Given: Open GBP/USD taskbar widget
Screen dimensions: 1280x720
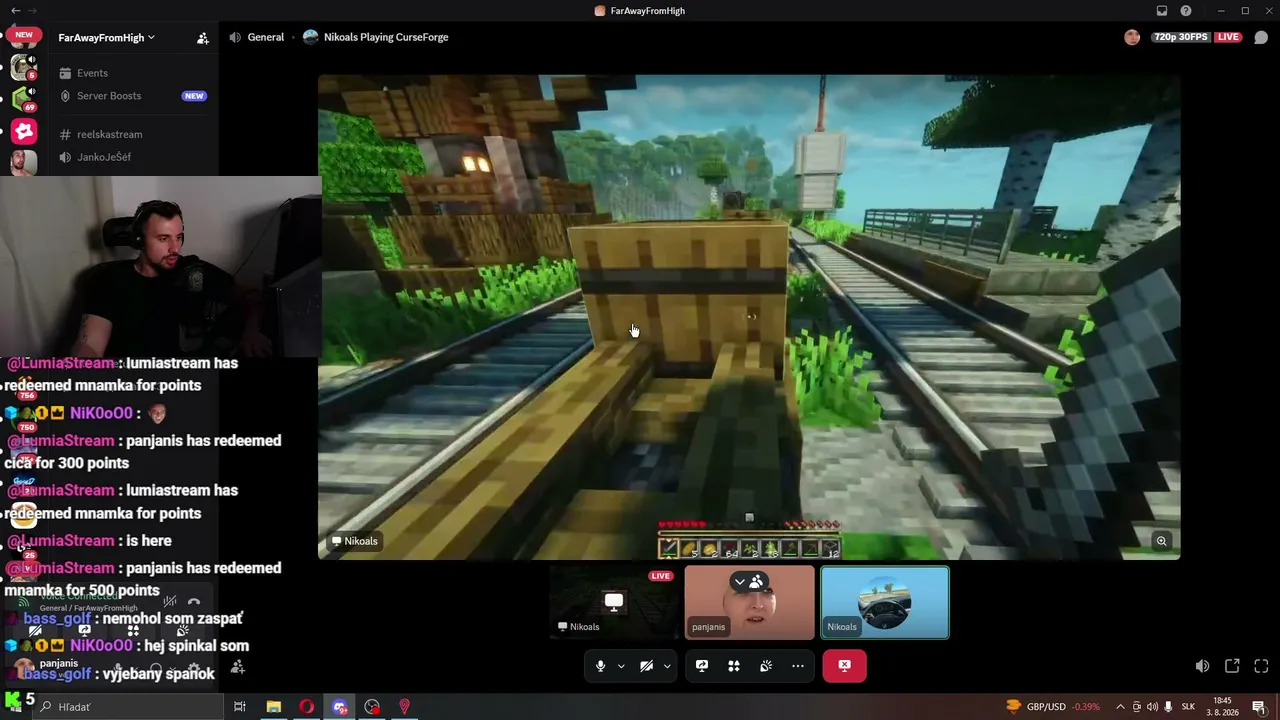Looking at the screenshot, I should [x=1053, y=707].
